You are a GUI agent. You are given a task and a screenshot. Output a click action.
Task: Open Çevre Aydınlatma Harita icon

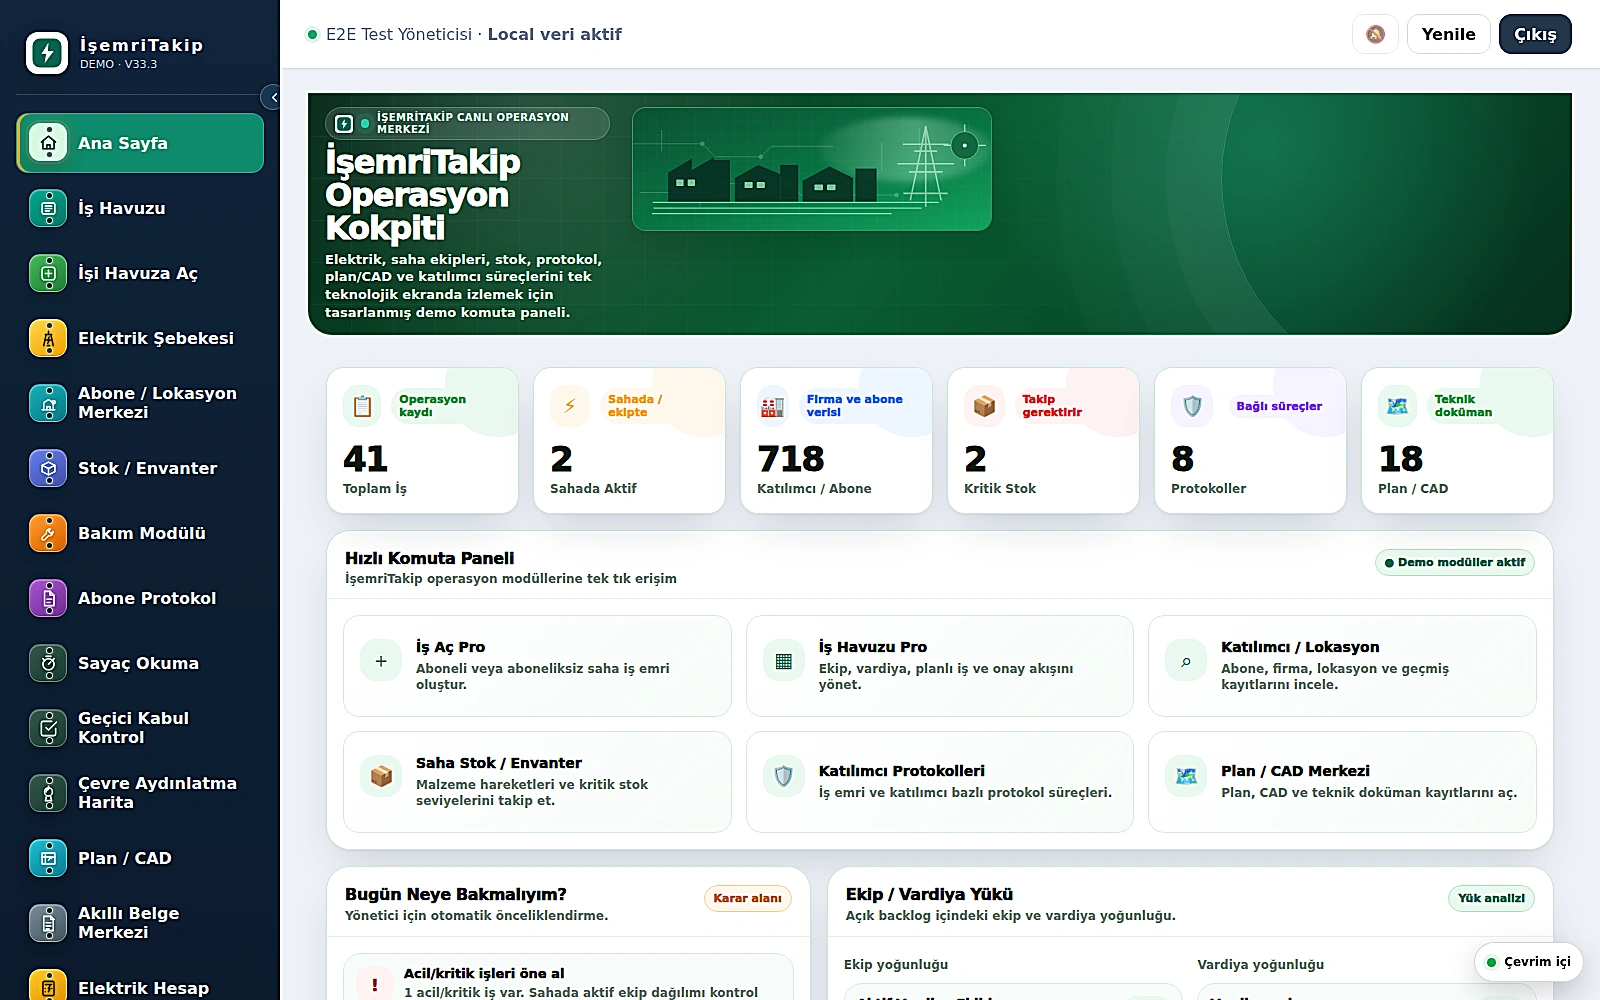click(x=48, y=793)
